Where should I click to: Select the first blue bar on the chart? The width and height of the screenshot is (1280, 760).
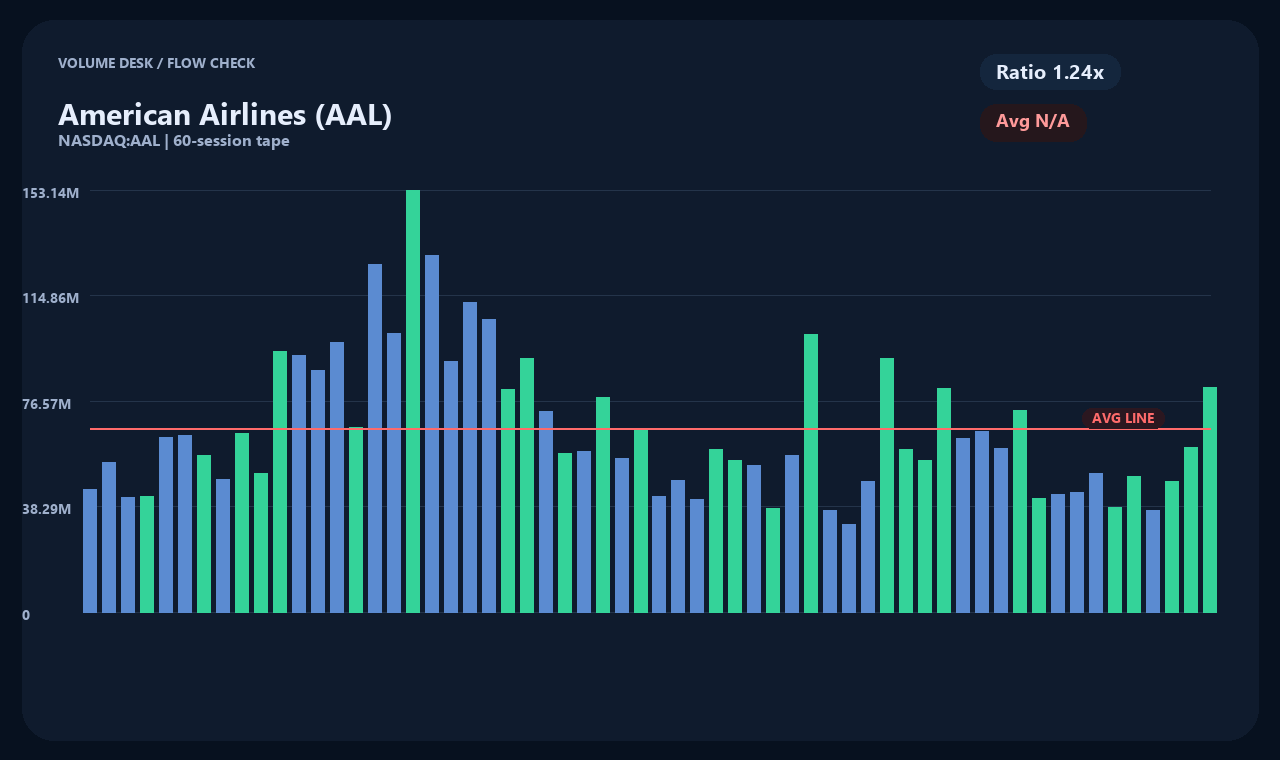[x=90, y=551]
